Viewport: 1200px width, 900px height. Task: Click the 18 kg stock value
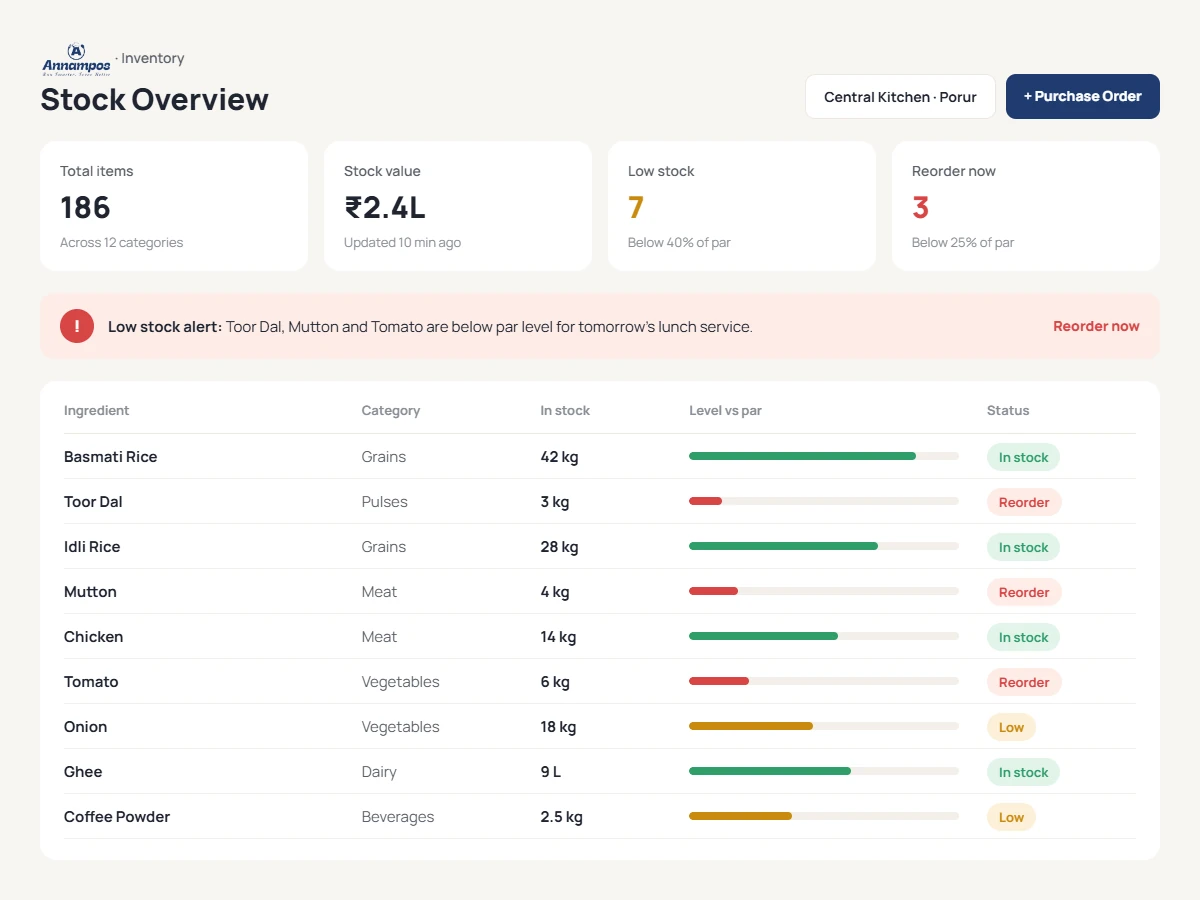[558, 727]
